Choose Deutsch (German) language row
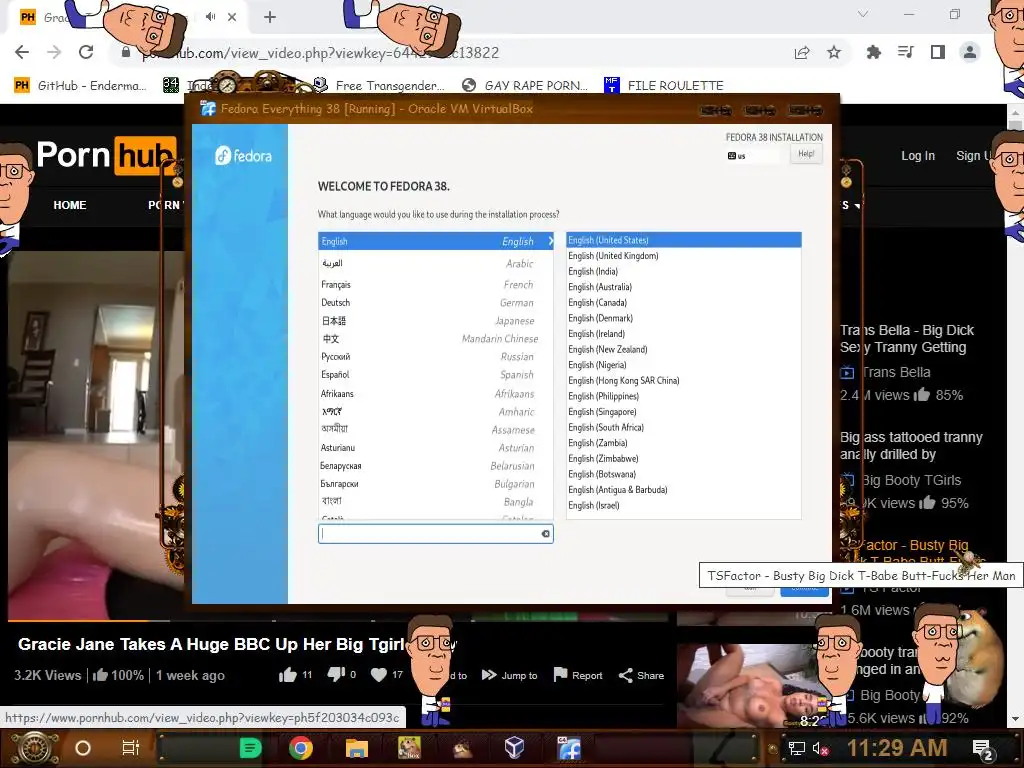The height and width of the screenshot is (768, 1024). 436,303
